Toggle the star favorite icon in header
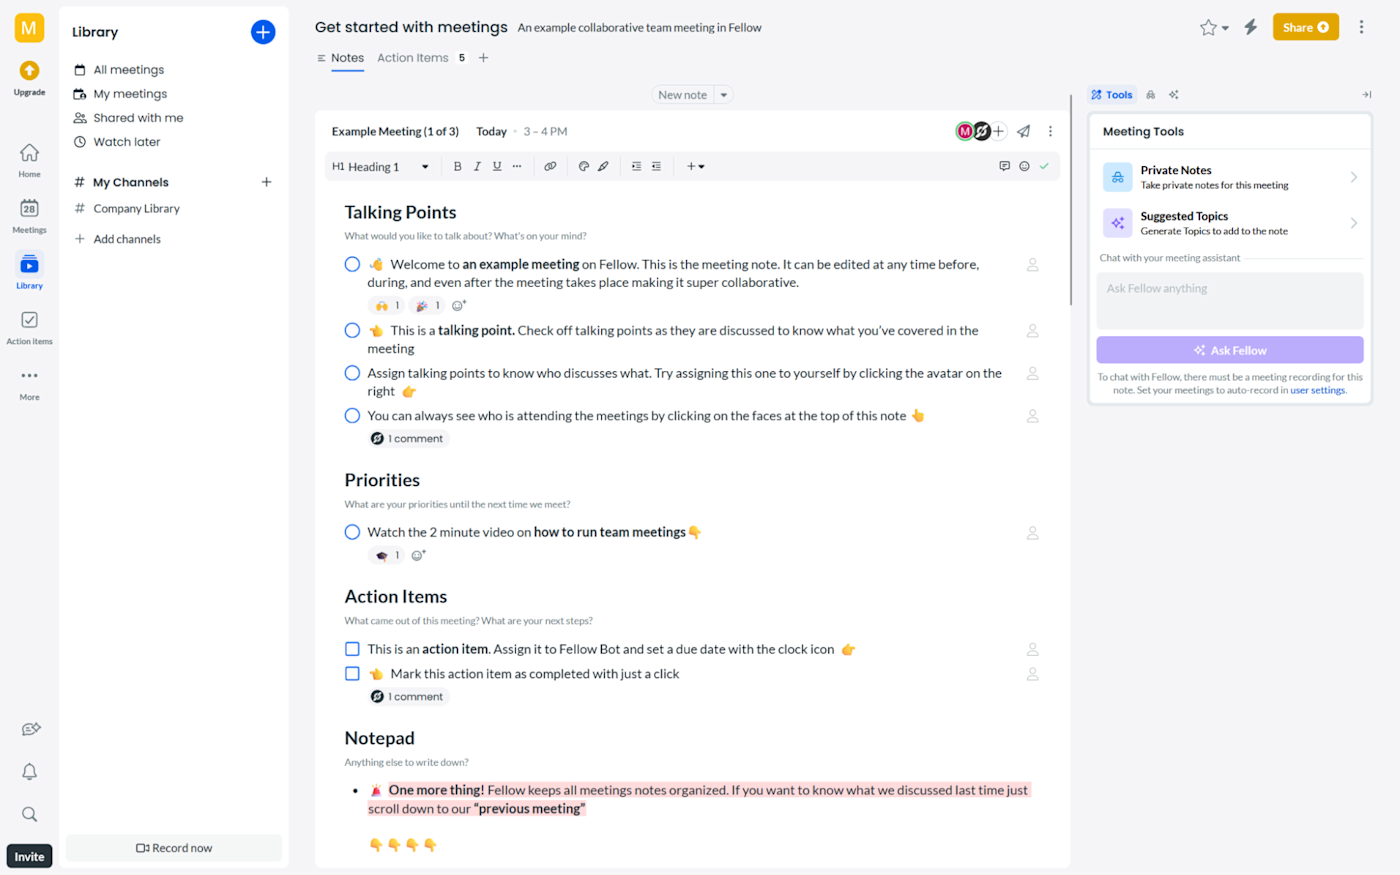Viewport: 1400px width, 875px height. 1208,27
